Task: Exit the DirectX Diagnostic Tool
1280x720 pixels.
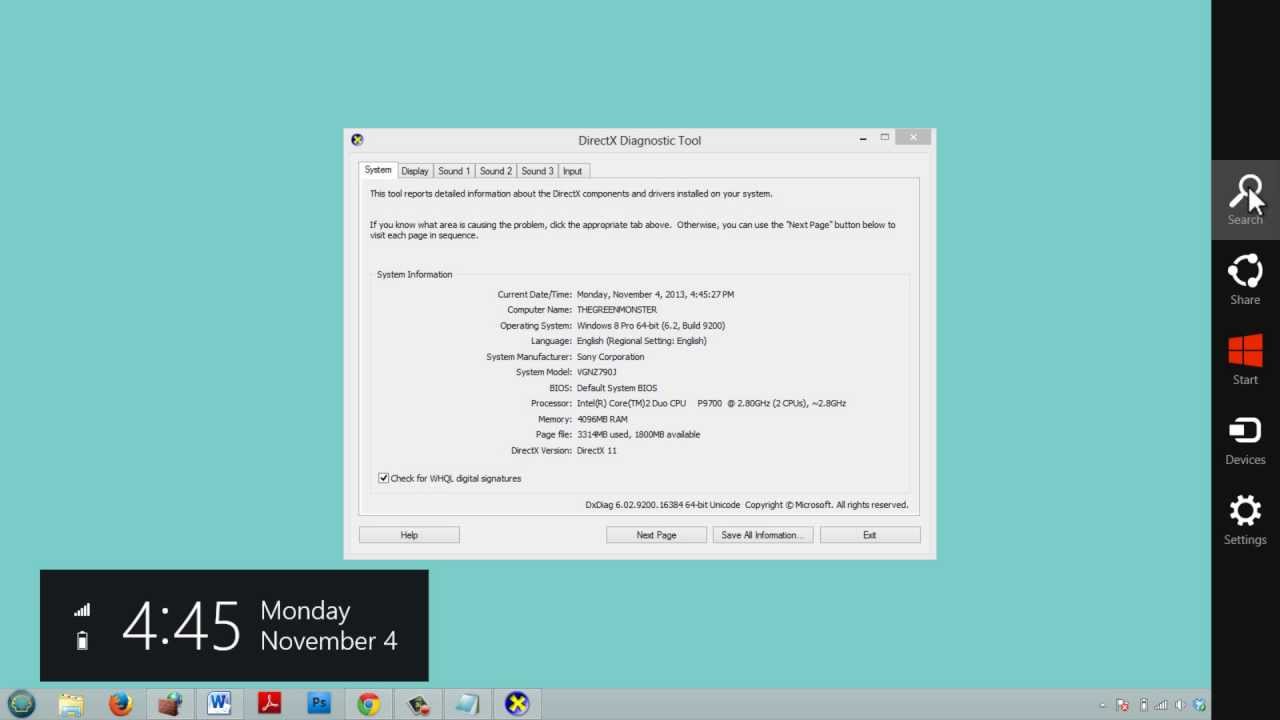Action: tap(870, 535)
